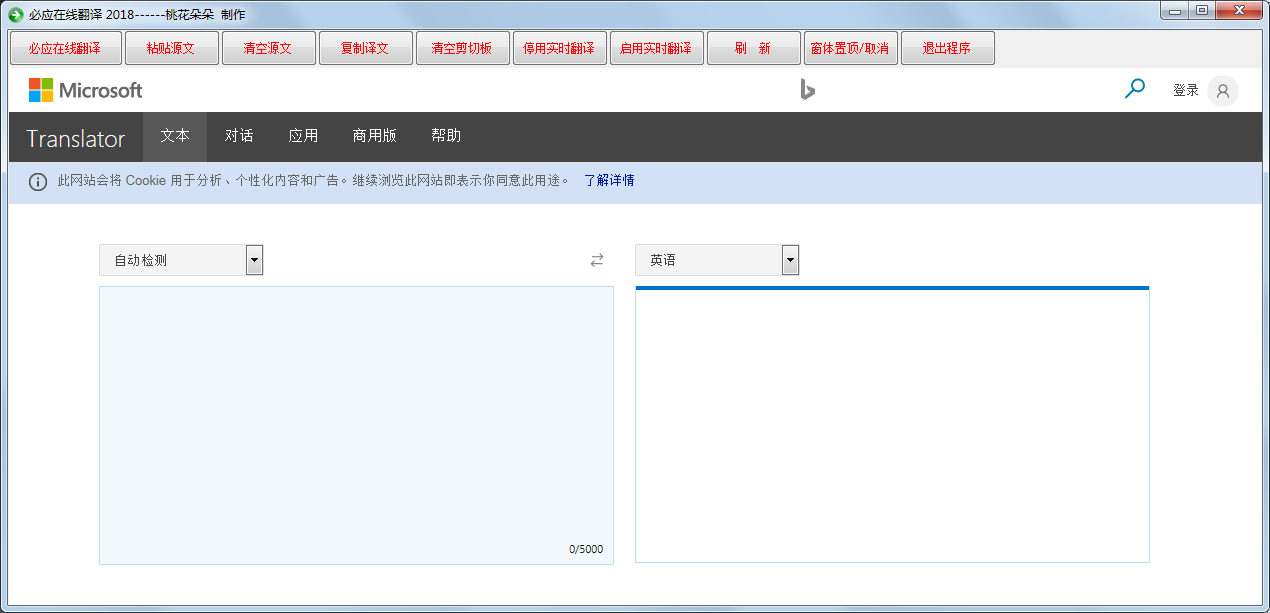Open the 自动检测 source language dropdown
Viewport: 1270px width, 613px height.
(170, 260)
